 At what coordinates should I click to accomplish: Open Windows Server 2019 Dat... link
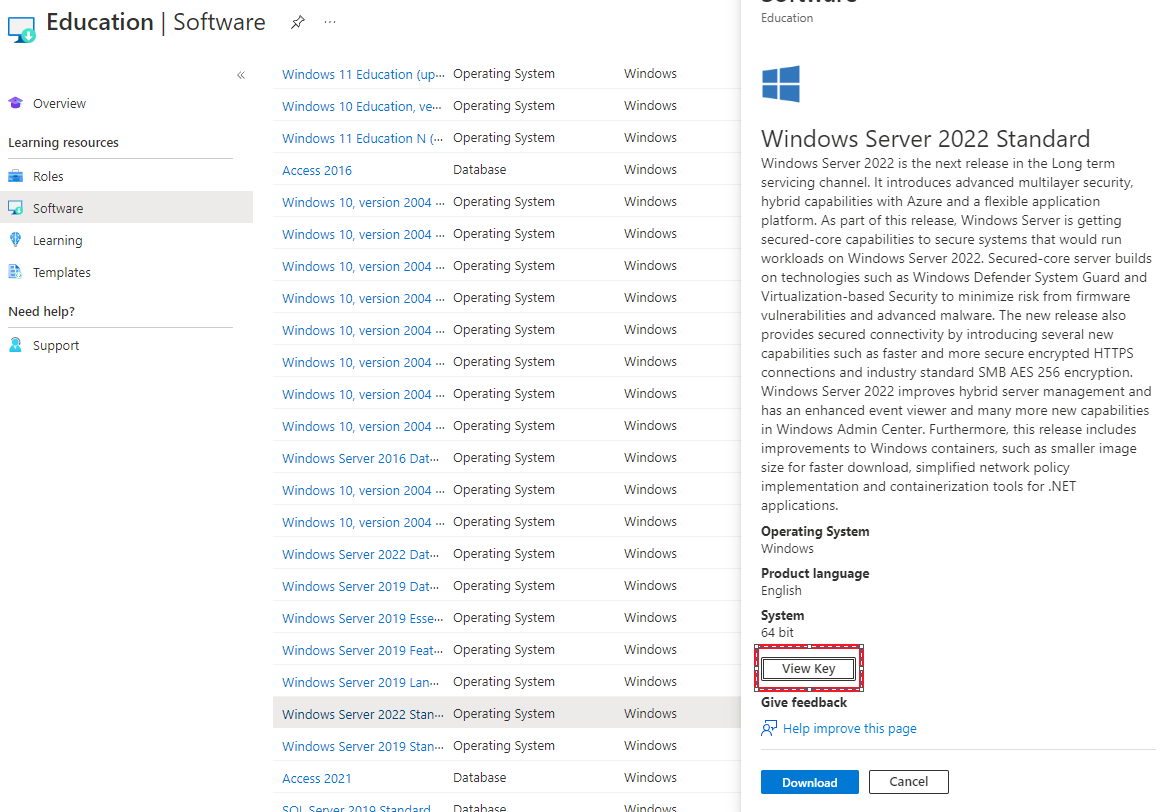pos(360,586)
